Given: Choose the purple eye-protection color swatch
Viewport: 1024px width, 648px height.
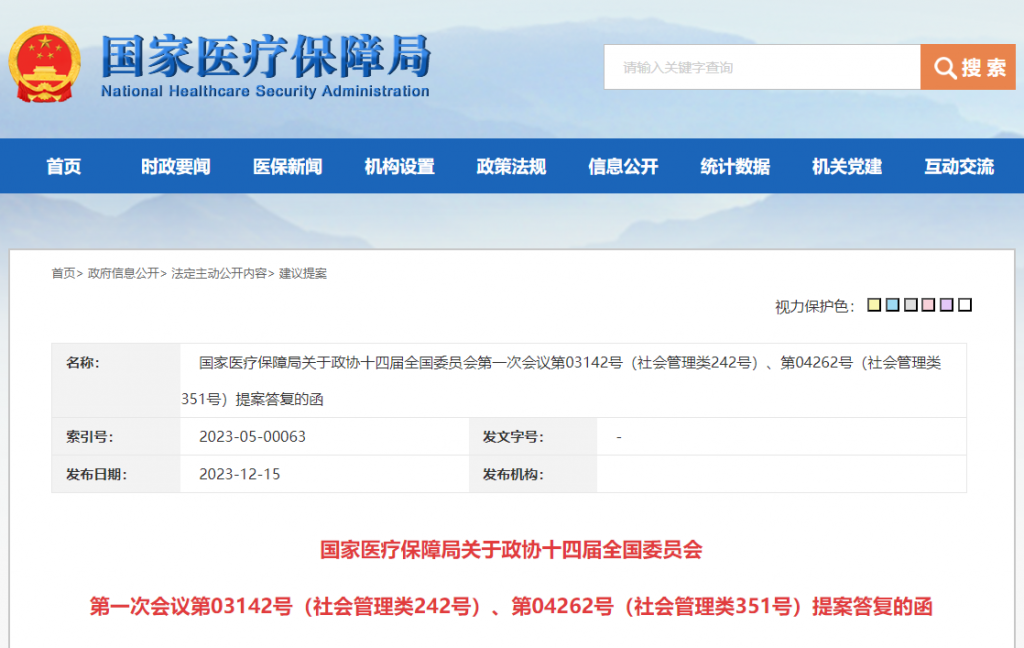Looking at the screenshot, I should click(946, 304).
